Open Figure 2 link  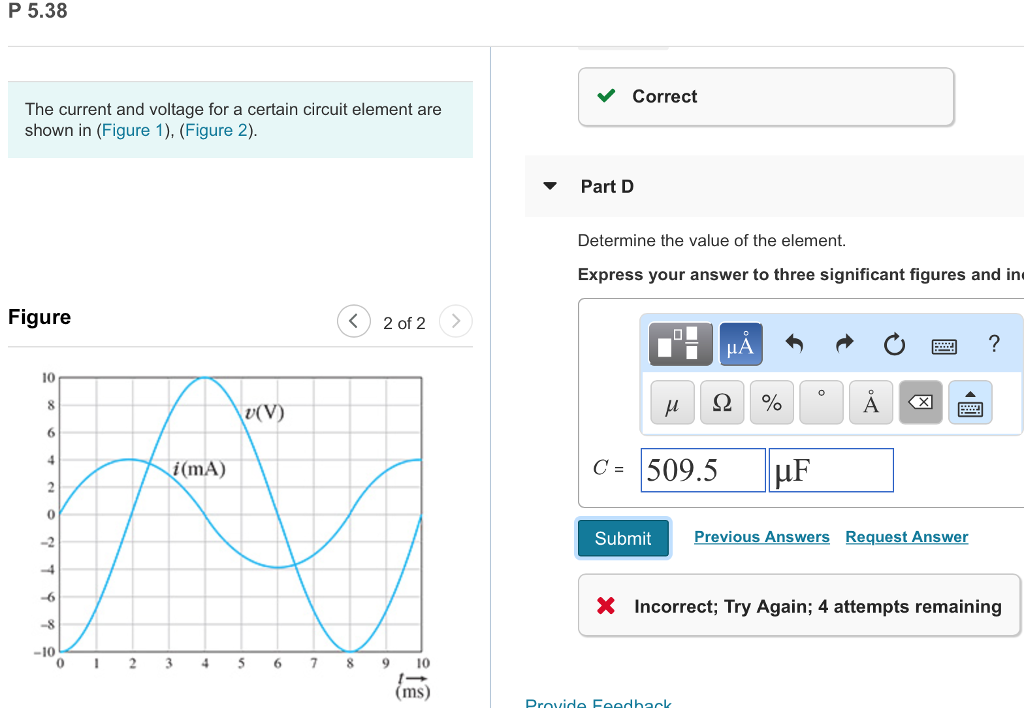click(x=215, y=130)
